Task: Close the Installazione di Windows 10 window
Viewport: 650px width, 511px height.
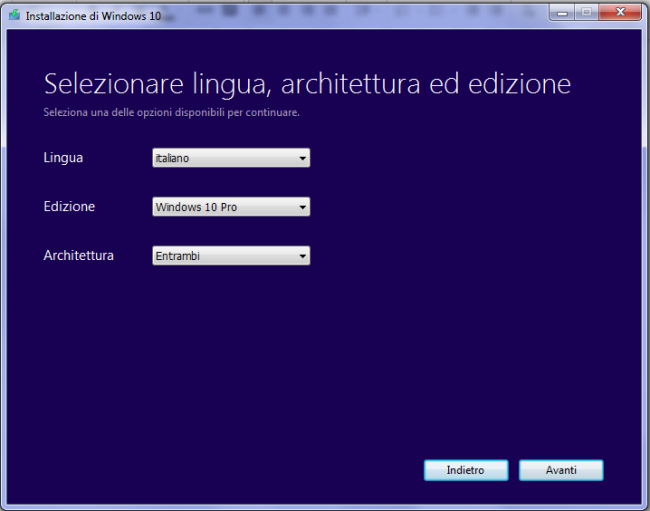Action: (x=620, y=12)
